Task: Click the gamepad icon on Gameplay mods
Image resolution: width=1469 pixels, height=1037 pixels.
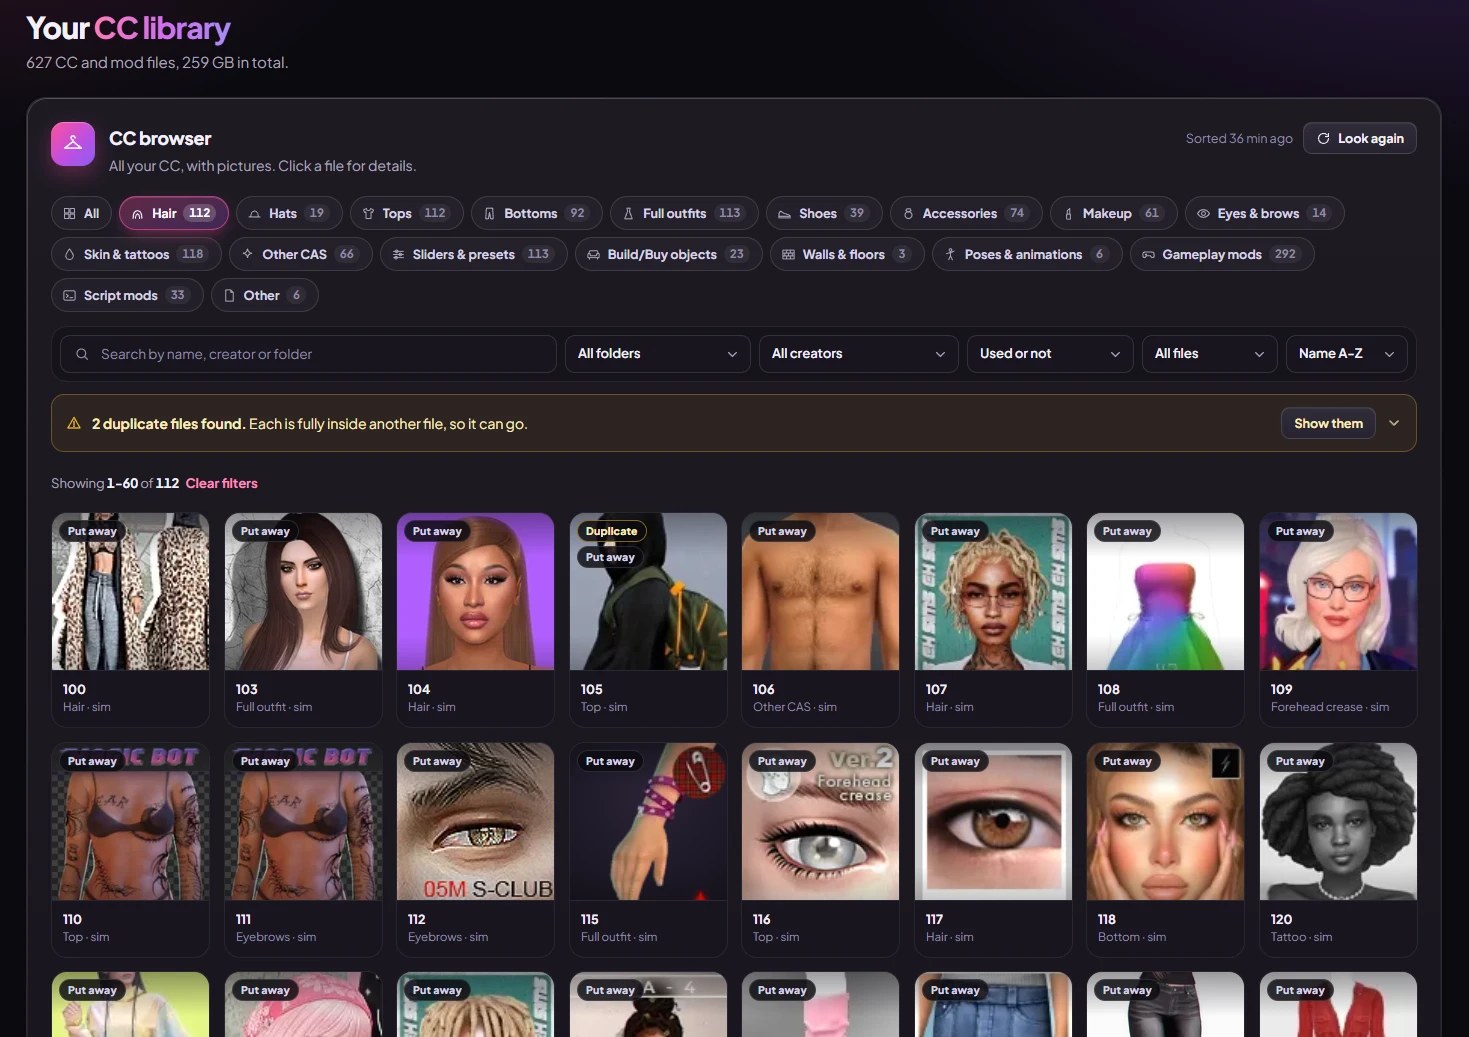Action: pyautogui.click(x=1148, y=255)
